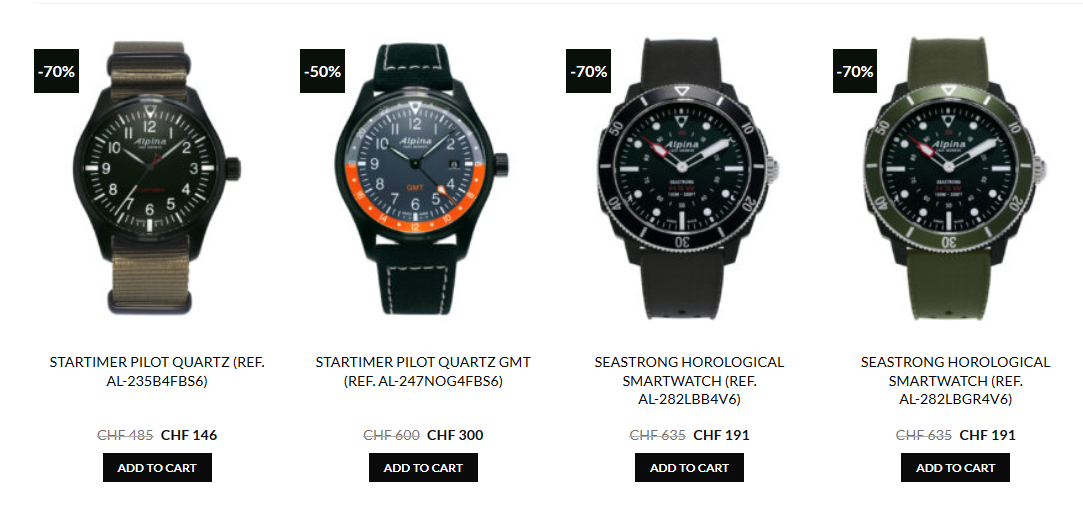
Task: Click the crossed-out CHF 485 original price
Action: click(125, 435)
